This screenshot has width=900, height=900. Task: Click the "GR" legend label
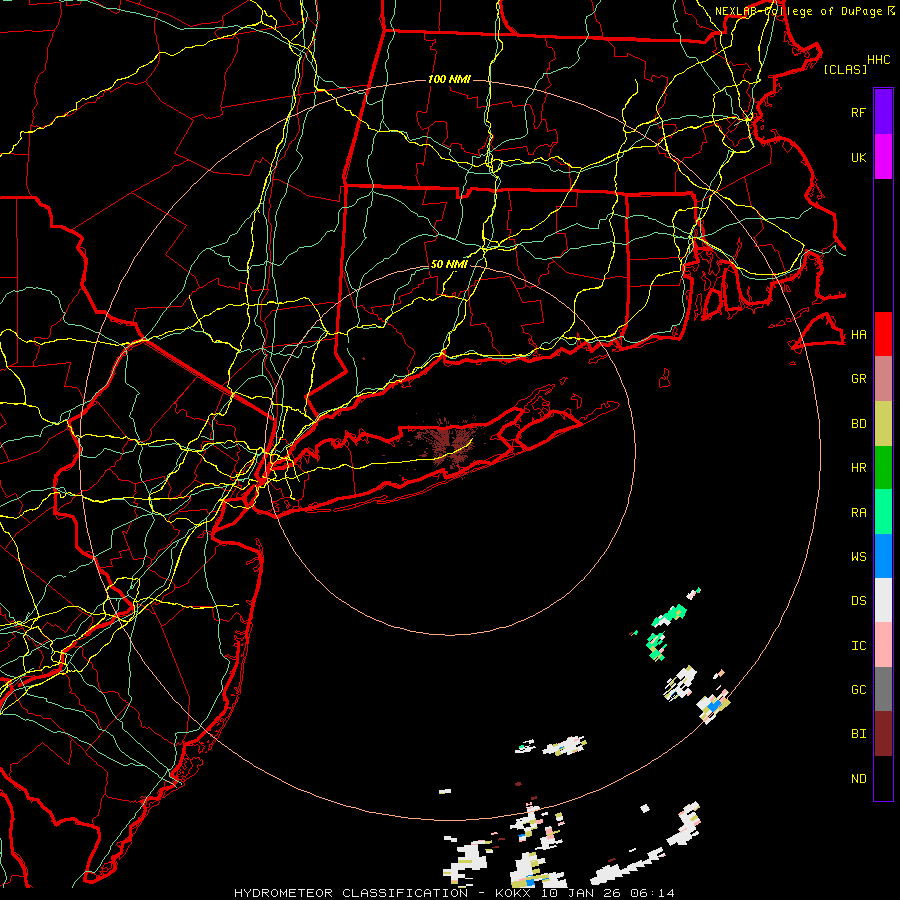point(858,379)
